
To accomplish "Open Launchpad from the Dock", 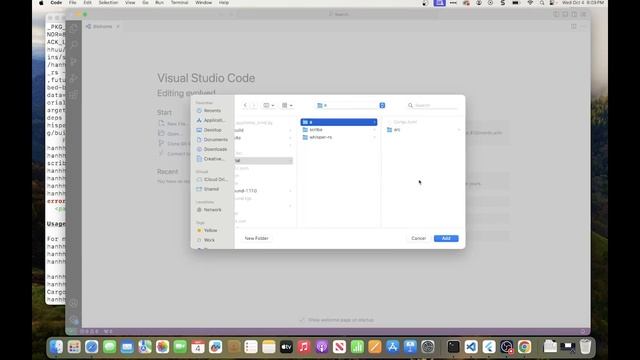I will (74, 347).
